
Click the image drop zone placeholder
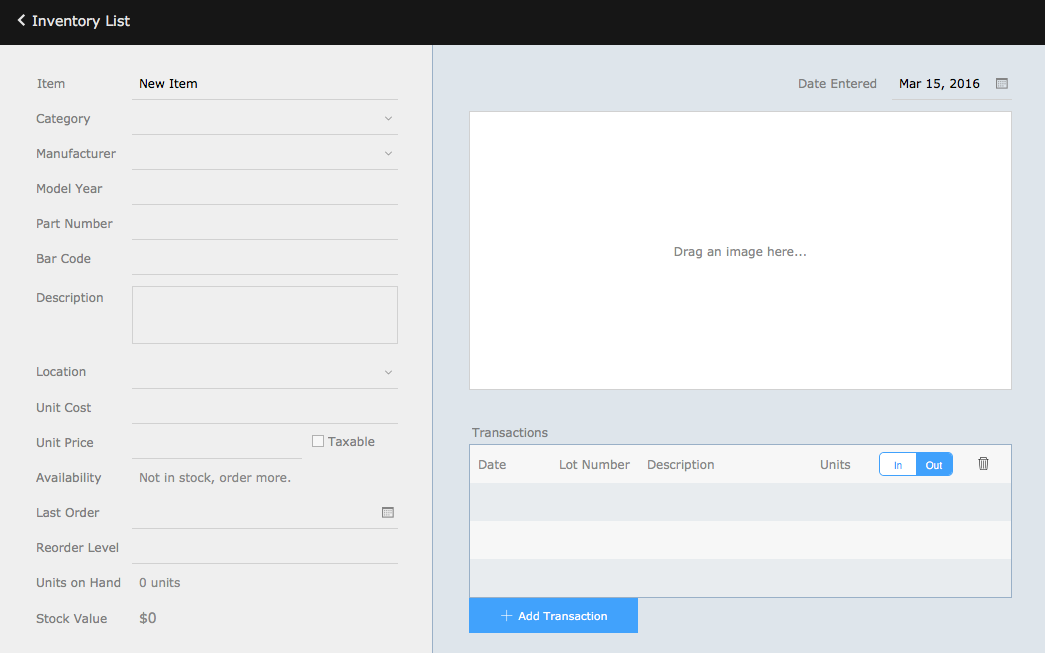click(740, 250)
